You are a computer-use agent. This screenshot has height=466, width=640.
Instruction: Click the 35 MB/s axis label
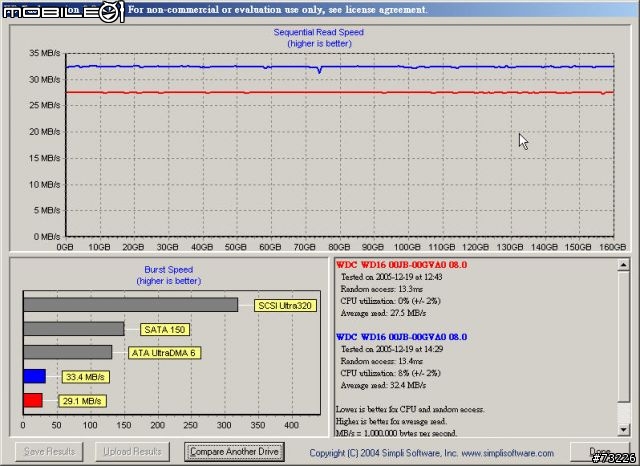[x=44, y=53]
